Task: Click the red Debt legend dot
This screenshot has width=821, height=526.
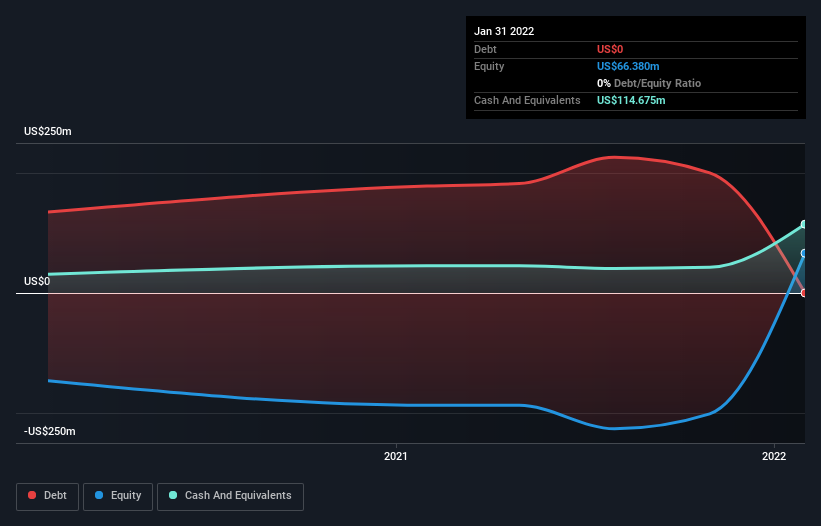Action: click(x=32, y=495)
